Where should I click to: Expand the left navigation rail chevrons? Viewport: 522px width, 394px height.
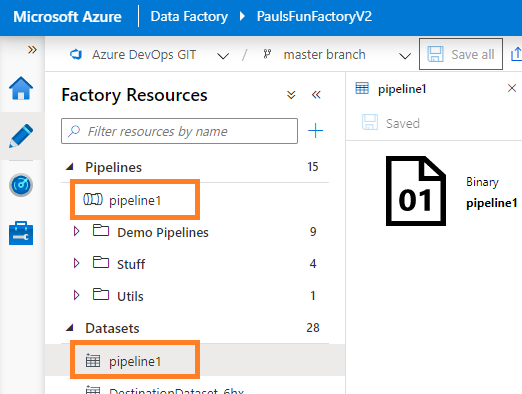point(32,50)
